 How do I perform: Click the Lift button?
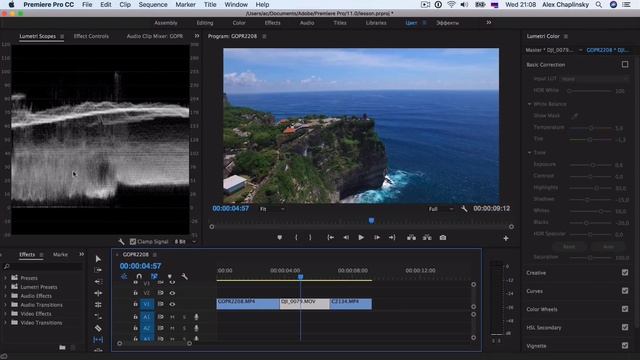pyautogui.click(x=411, y=238)
